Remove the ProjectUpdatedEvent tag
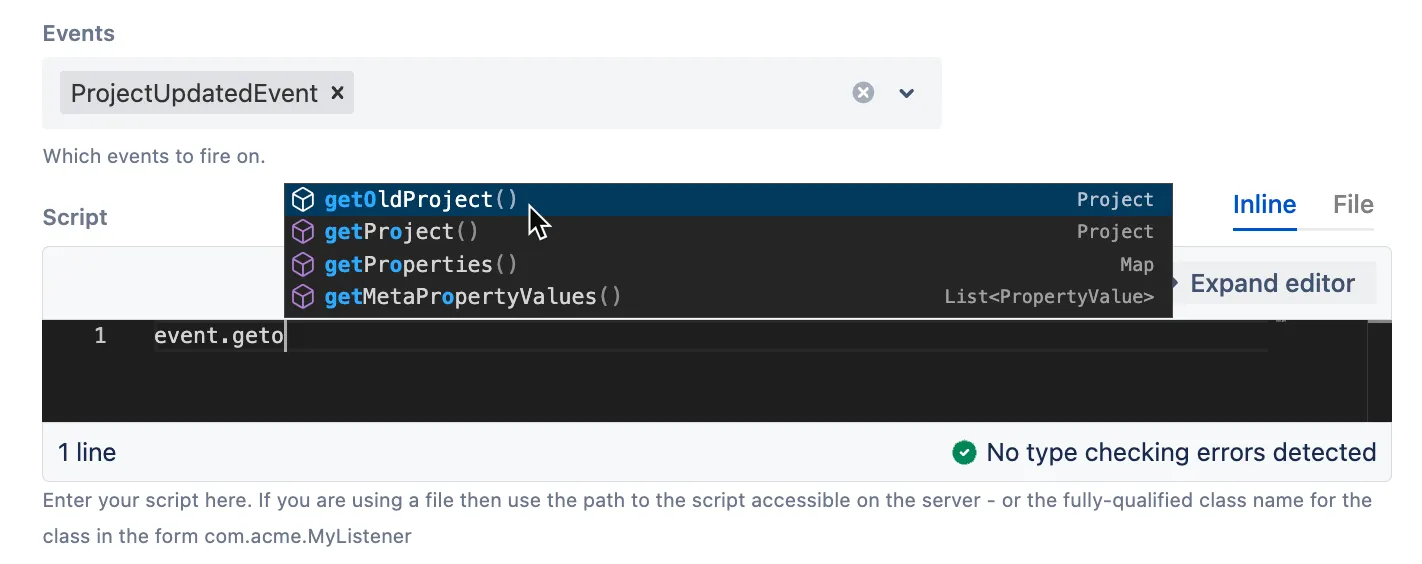The image size is (1422, 564). pos(337,93)
